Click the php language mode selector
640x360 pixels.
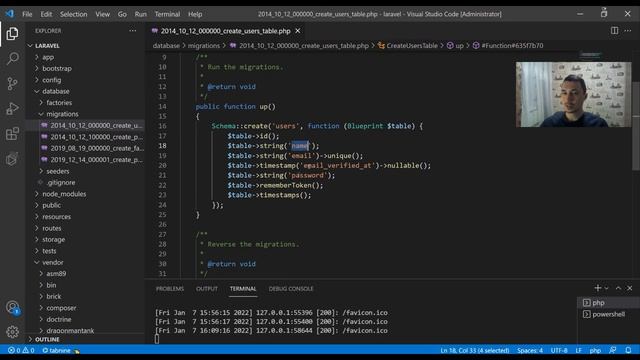tap(595, 350)
